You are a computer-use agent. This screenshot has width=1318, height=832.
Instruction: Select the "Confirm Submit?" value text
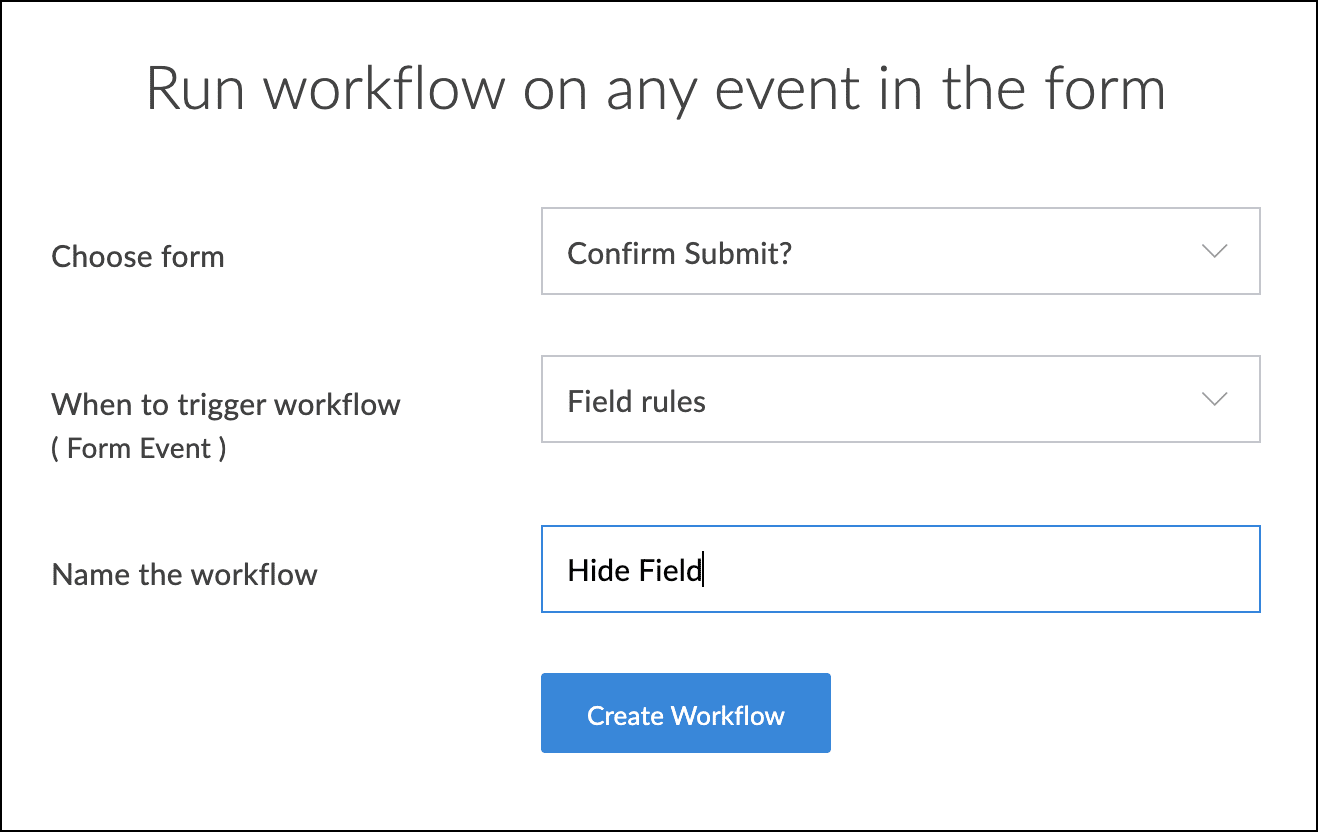680,253
